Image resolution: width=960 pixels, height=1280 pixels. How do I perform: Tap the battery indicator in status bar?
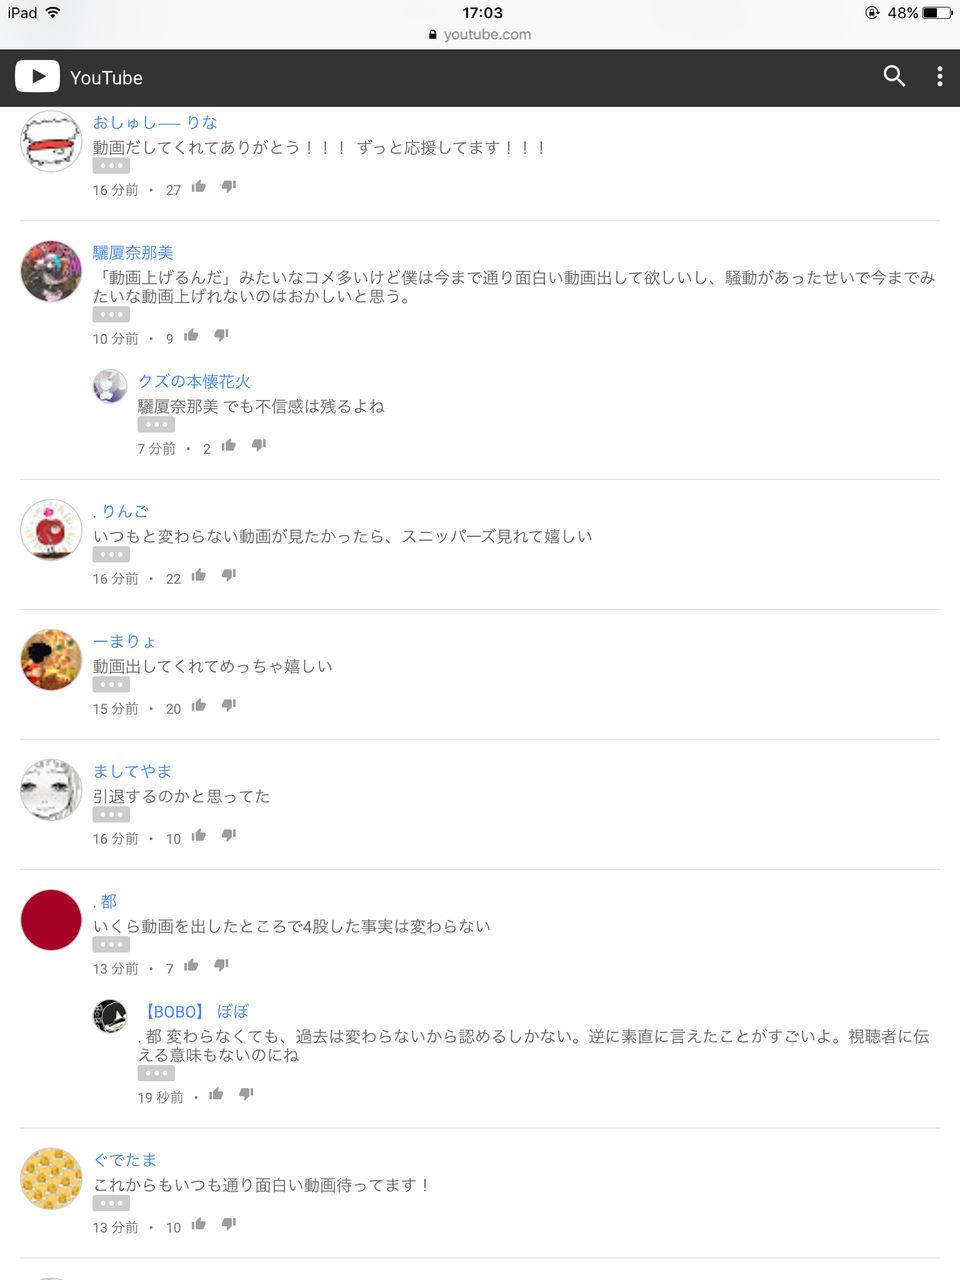[937, 13]
